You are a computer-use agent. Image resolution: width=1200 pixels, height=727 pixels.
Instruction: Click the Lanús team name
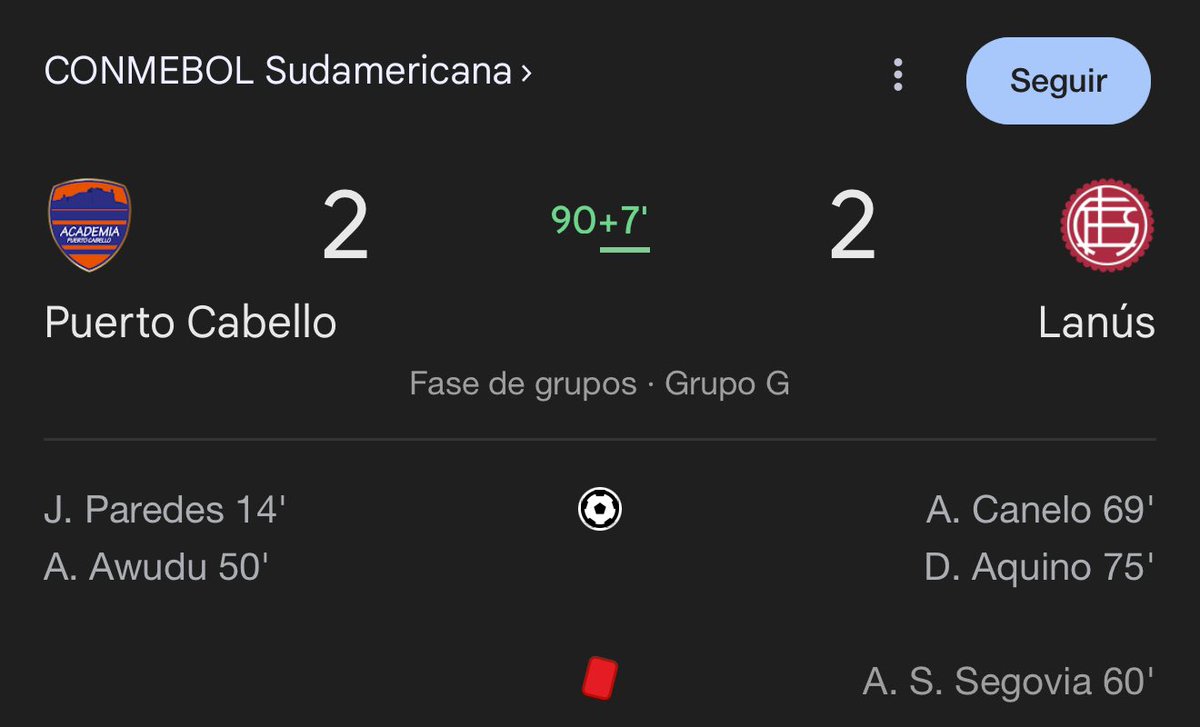[x=1096, y=322]
